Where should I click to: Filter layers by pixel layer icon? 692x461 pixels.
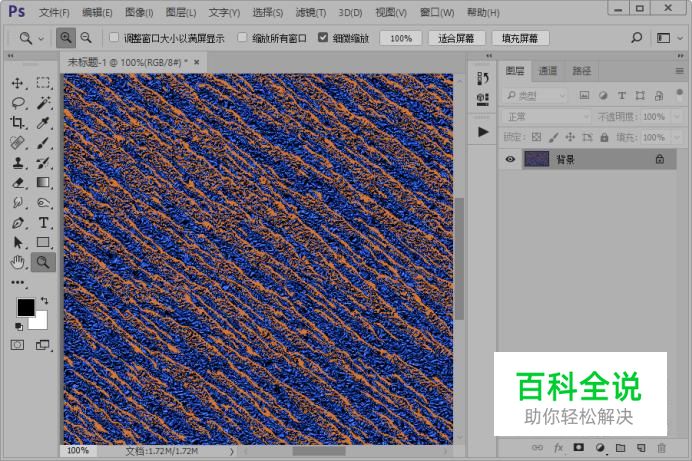[584, 95]
